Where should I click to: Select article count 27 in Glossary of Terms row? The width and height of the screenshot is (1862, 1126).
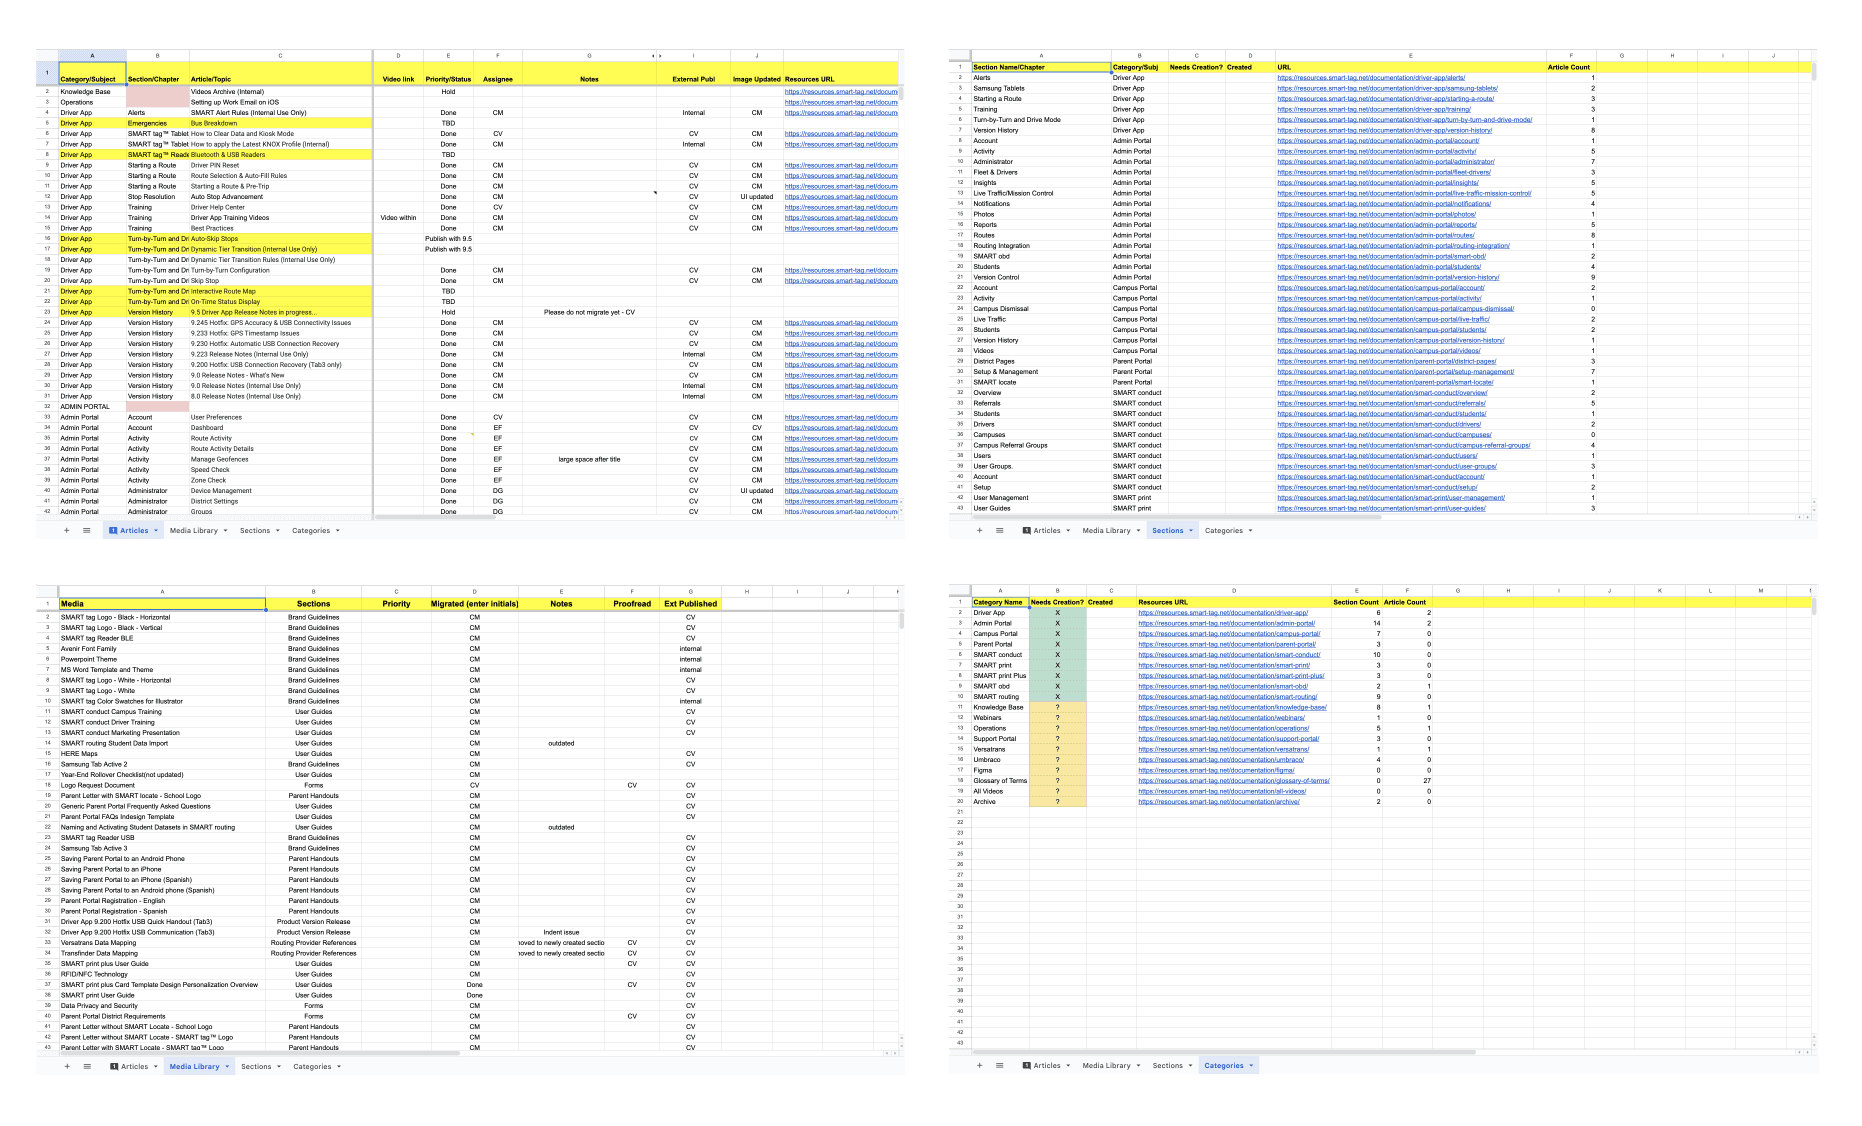(x=1407, y=781)
